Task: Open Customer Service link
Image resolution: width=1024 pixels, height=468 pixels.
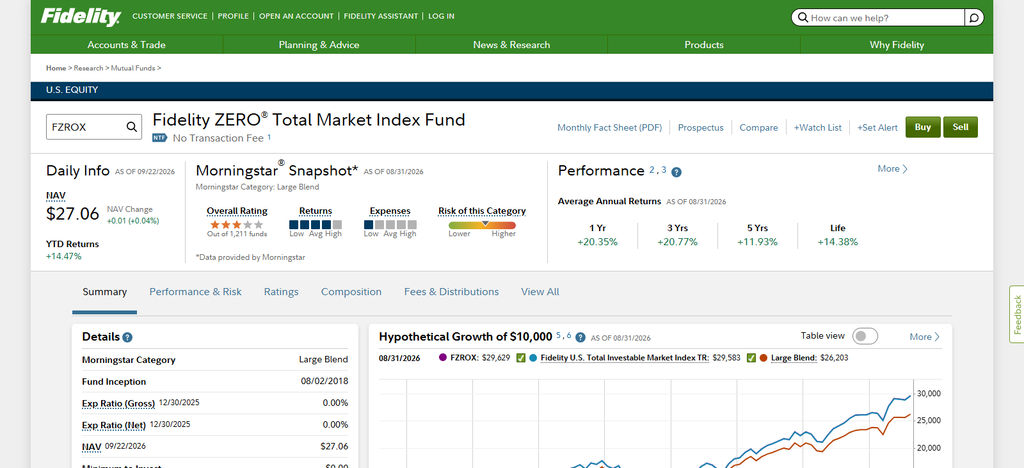Action: click(170, 16)
